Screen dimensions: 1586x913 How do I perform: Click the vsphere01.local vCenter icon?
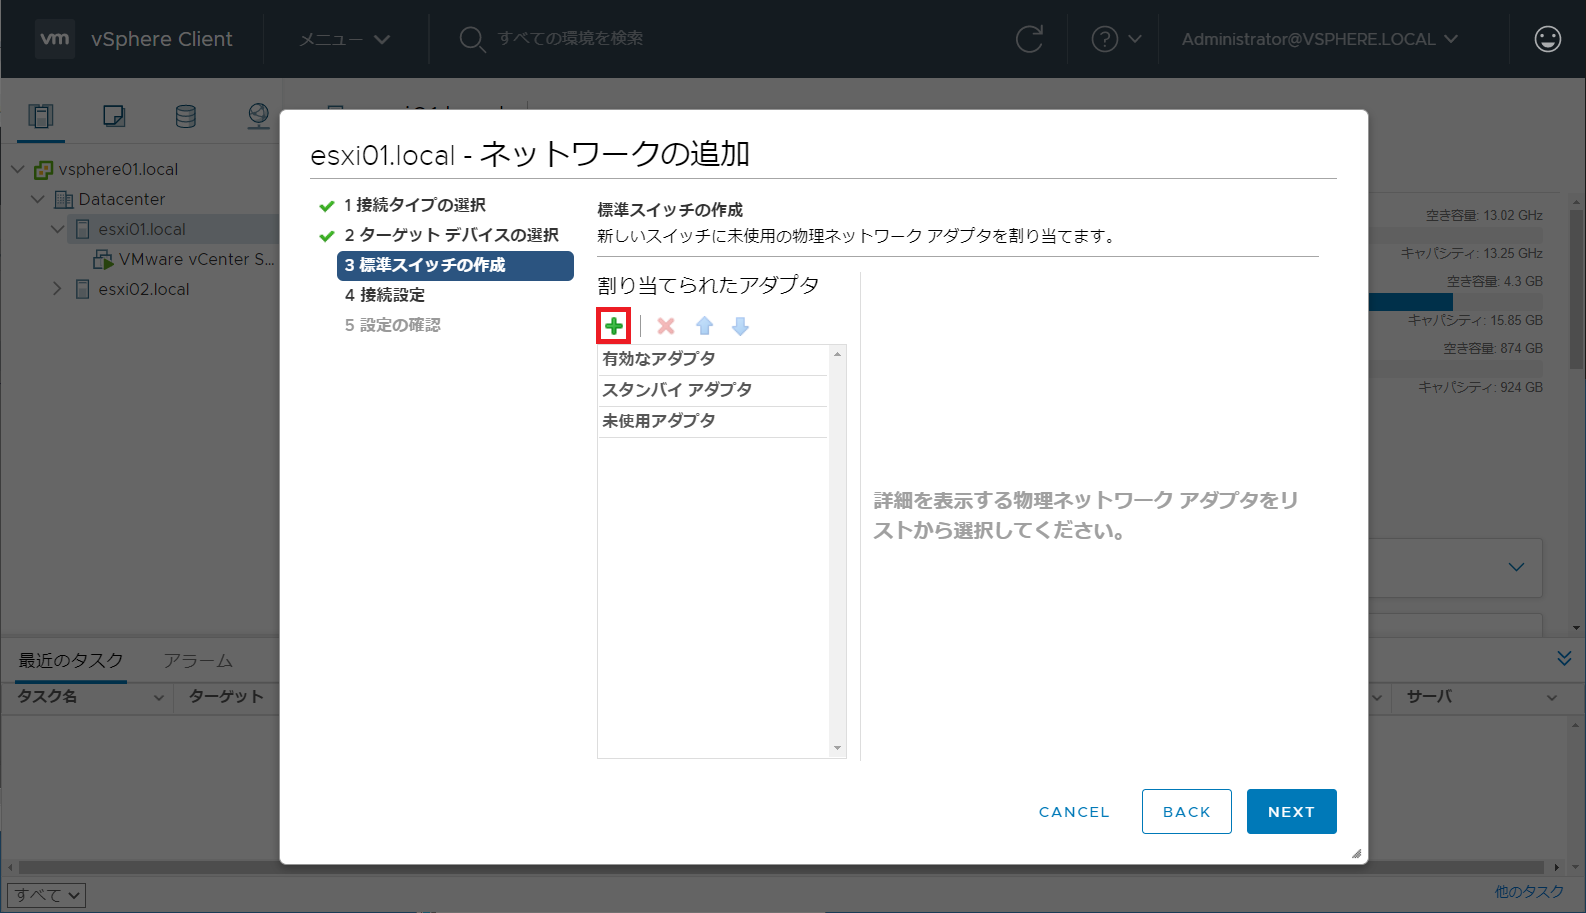tap(43, 169)
